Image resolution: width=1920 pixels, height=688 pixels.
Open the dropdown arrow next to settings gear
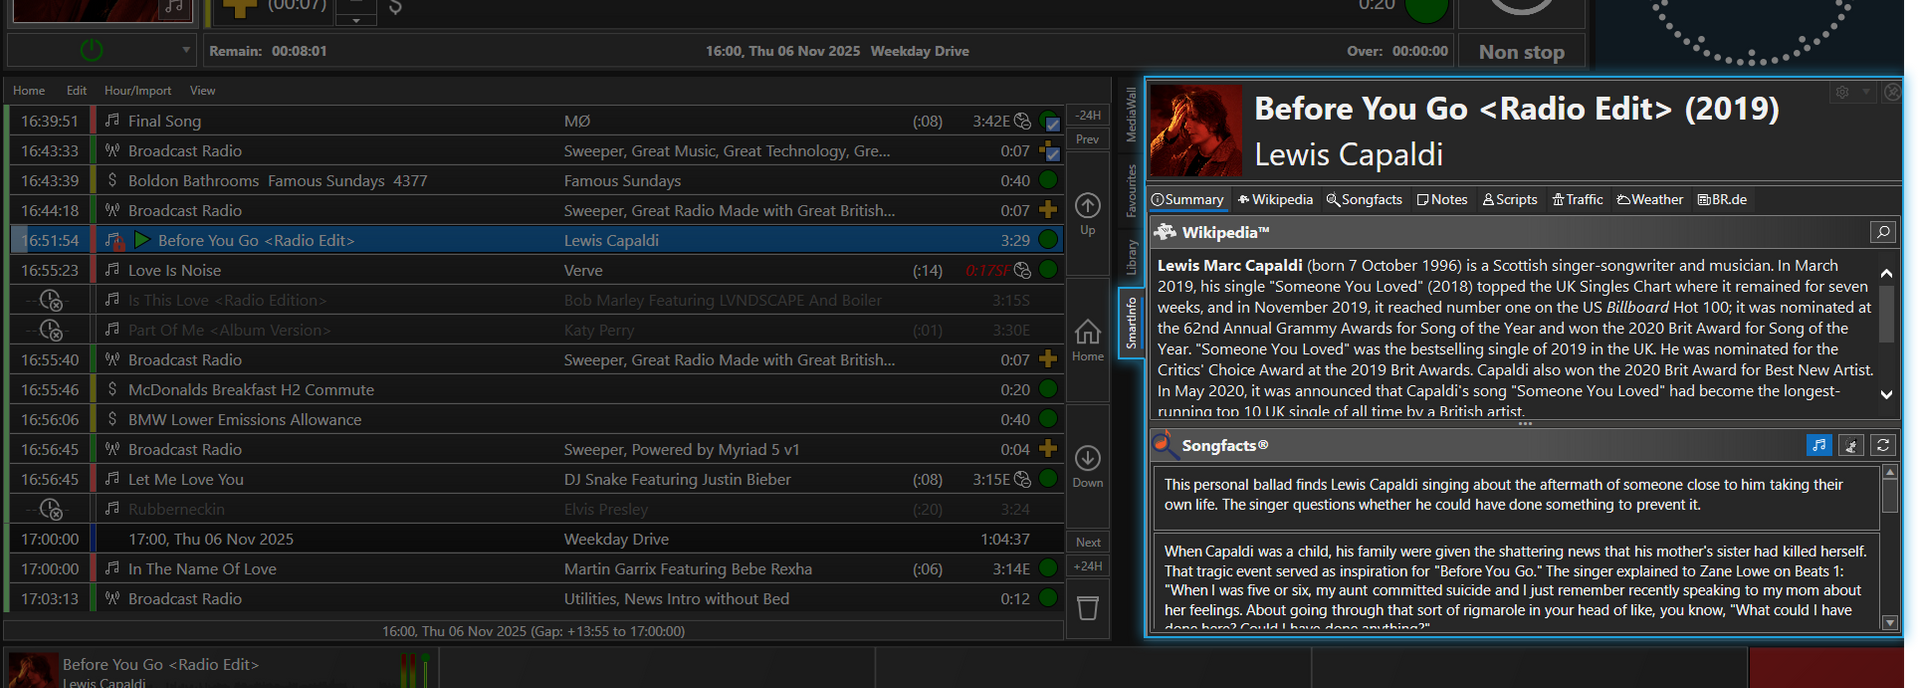click(1865, 91)
